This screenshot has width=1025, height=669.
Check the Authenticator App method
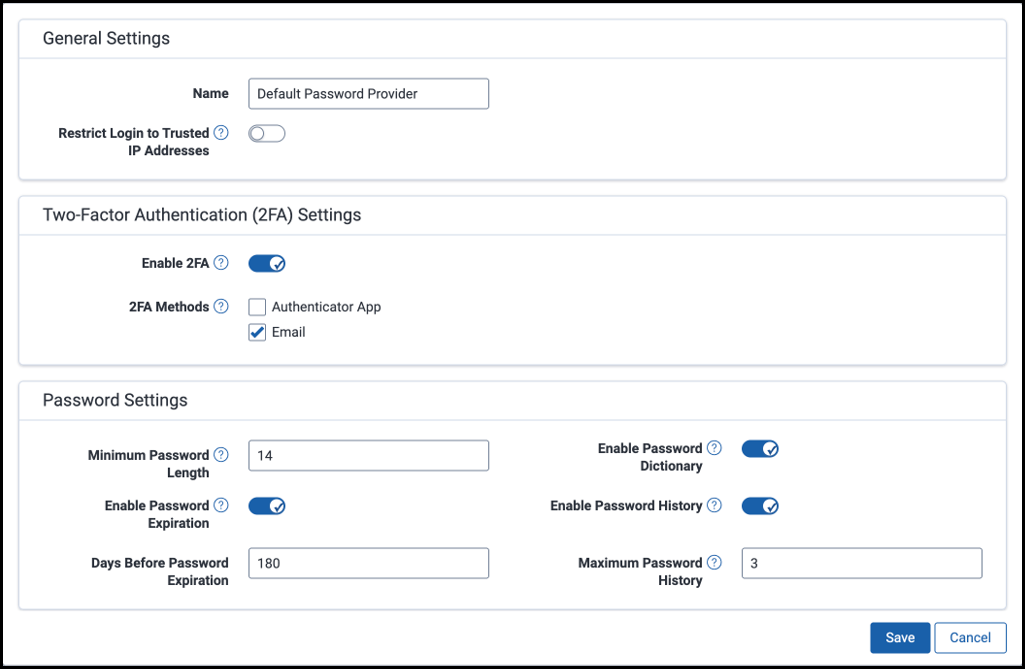[x=257, y=307]
